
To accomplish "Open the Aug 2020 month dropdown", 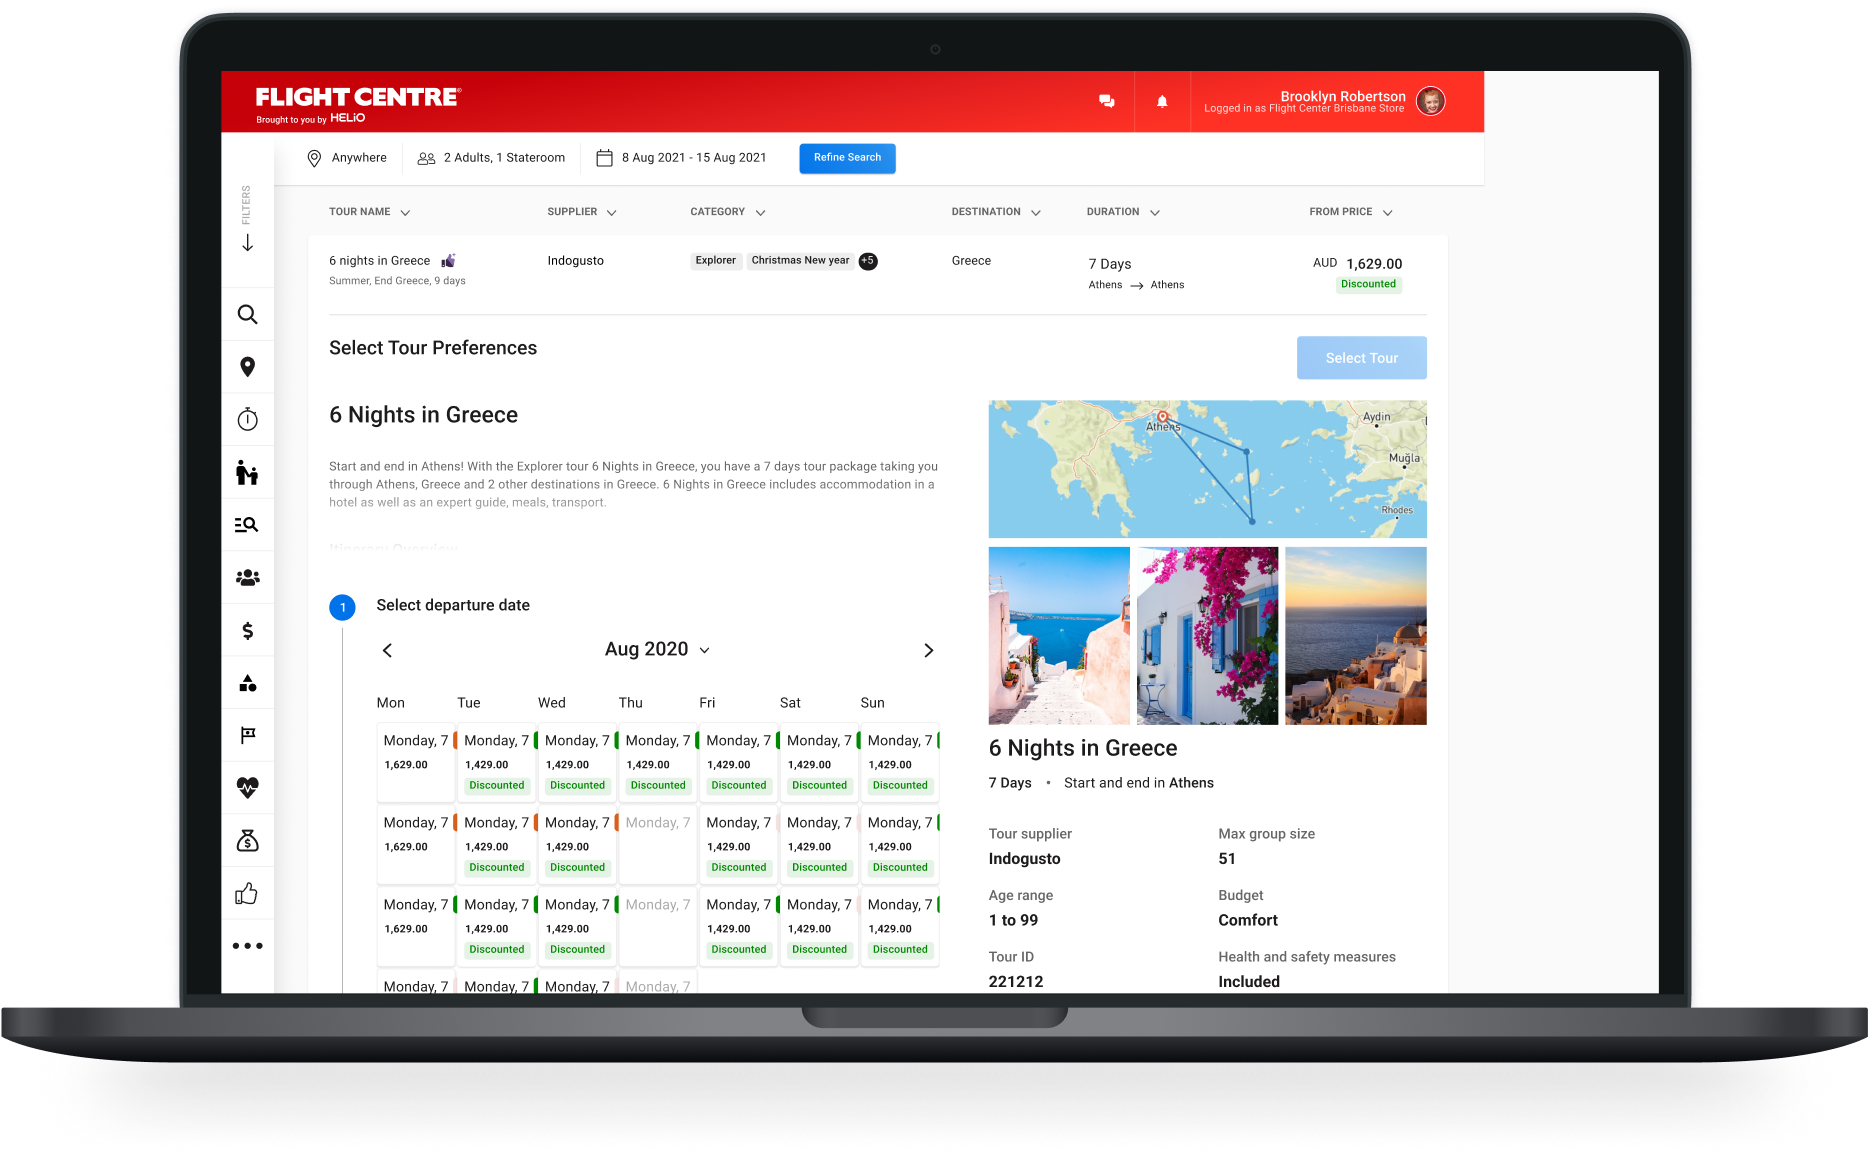I will coord(657,649).
